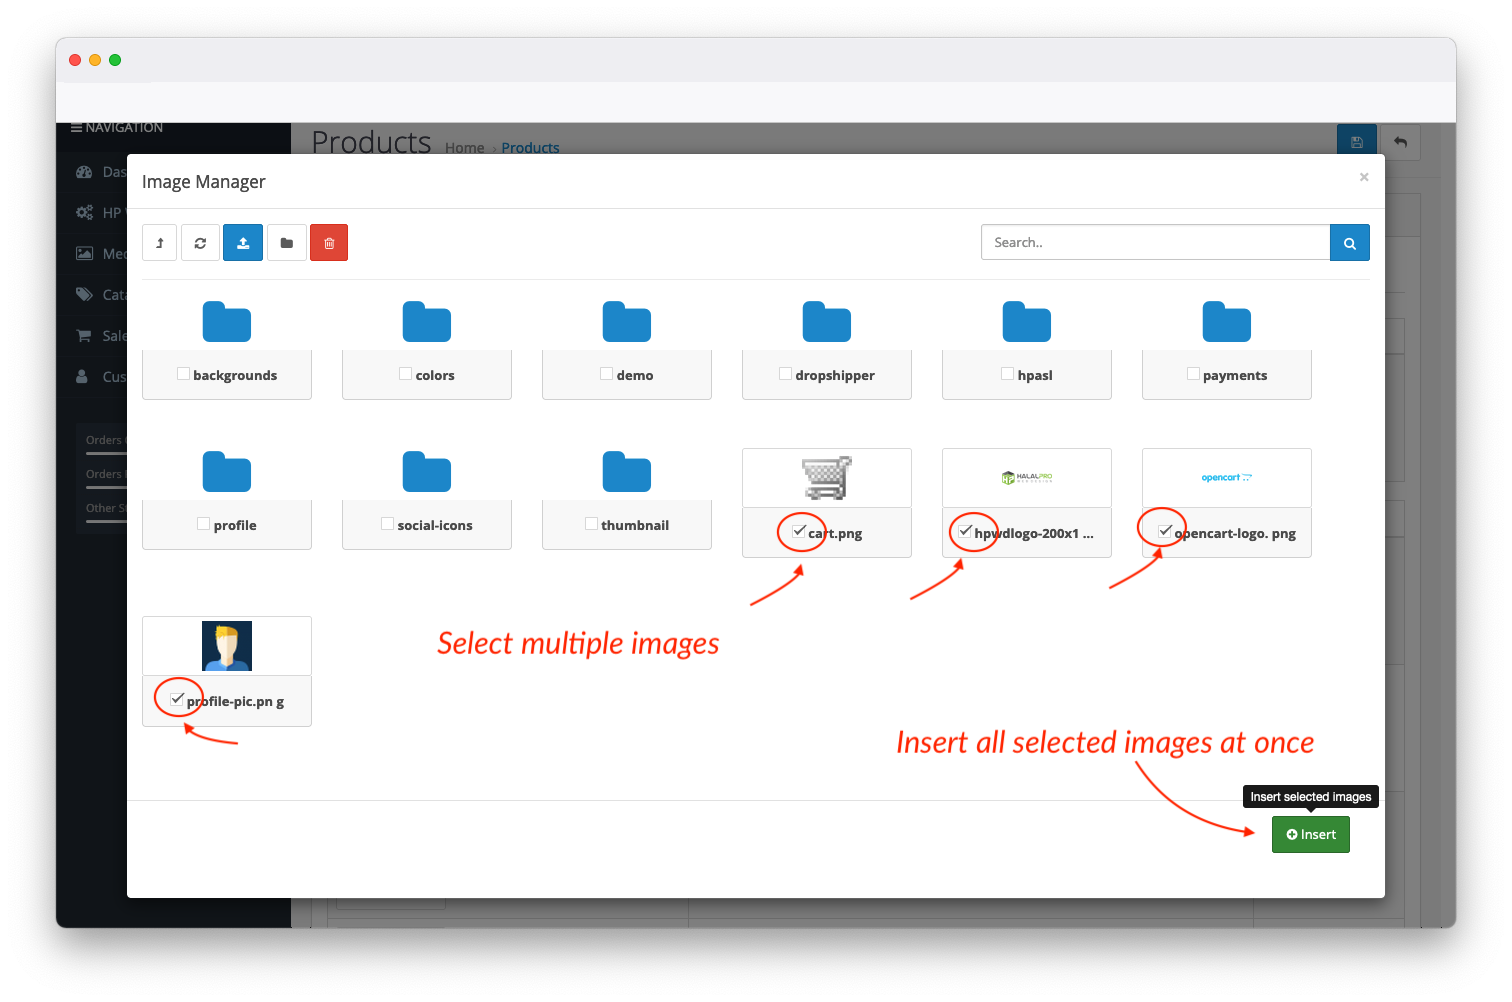Open the Customers section in sidebar
The height and width of the screenshot is (1002, 1512).
(x=84, y=376)
